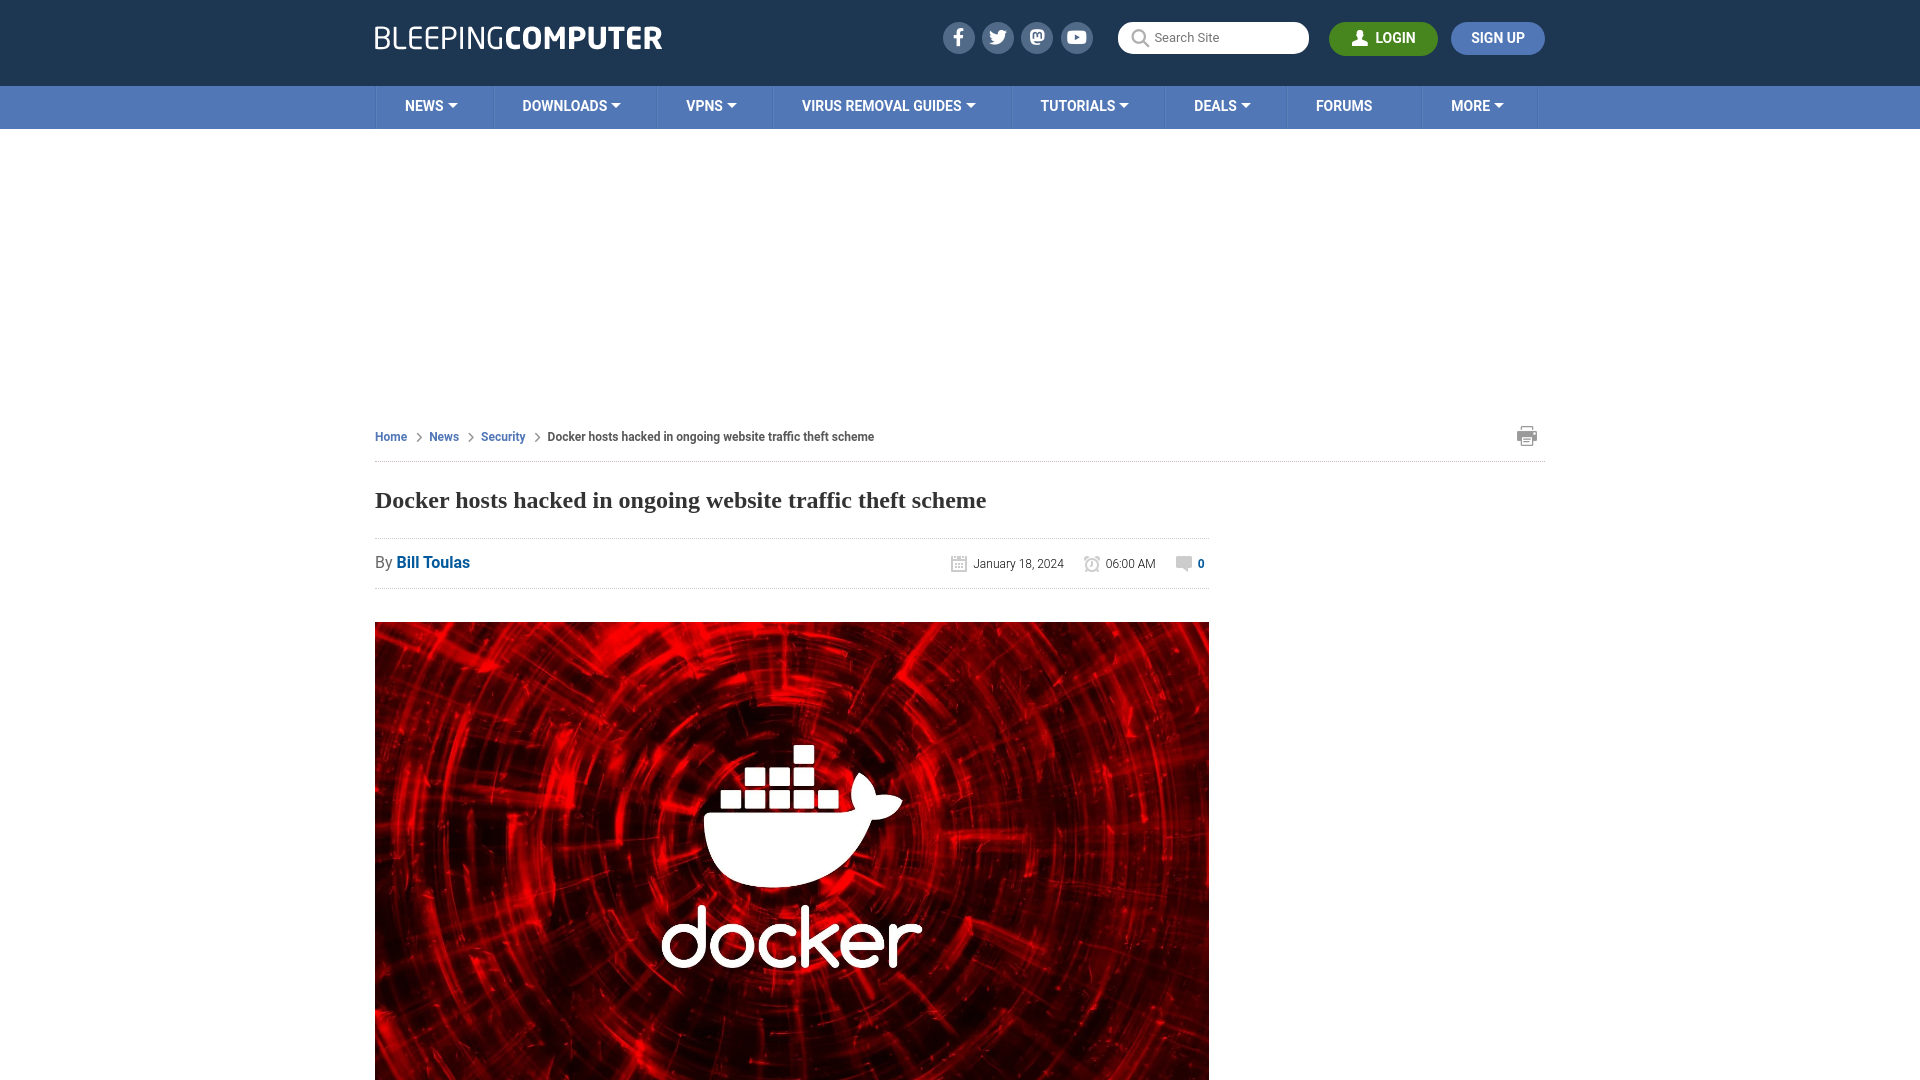Expand the NEWS dropdown menu

tap(431, 105)
